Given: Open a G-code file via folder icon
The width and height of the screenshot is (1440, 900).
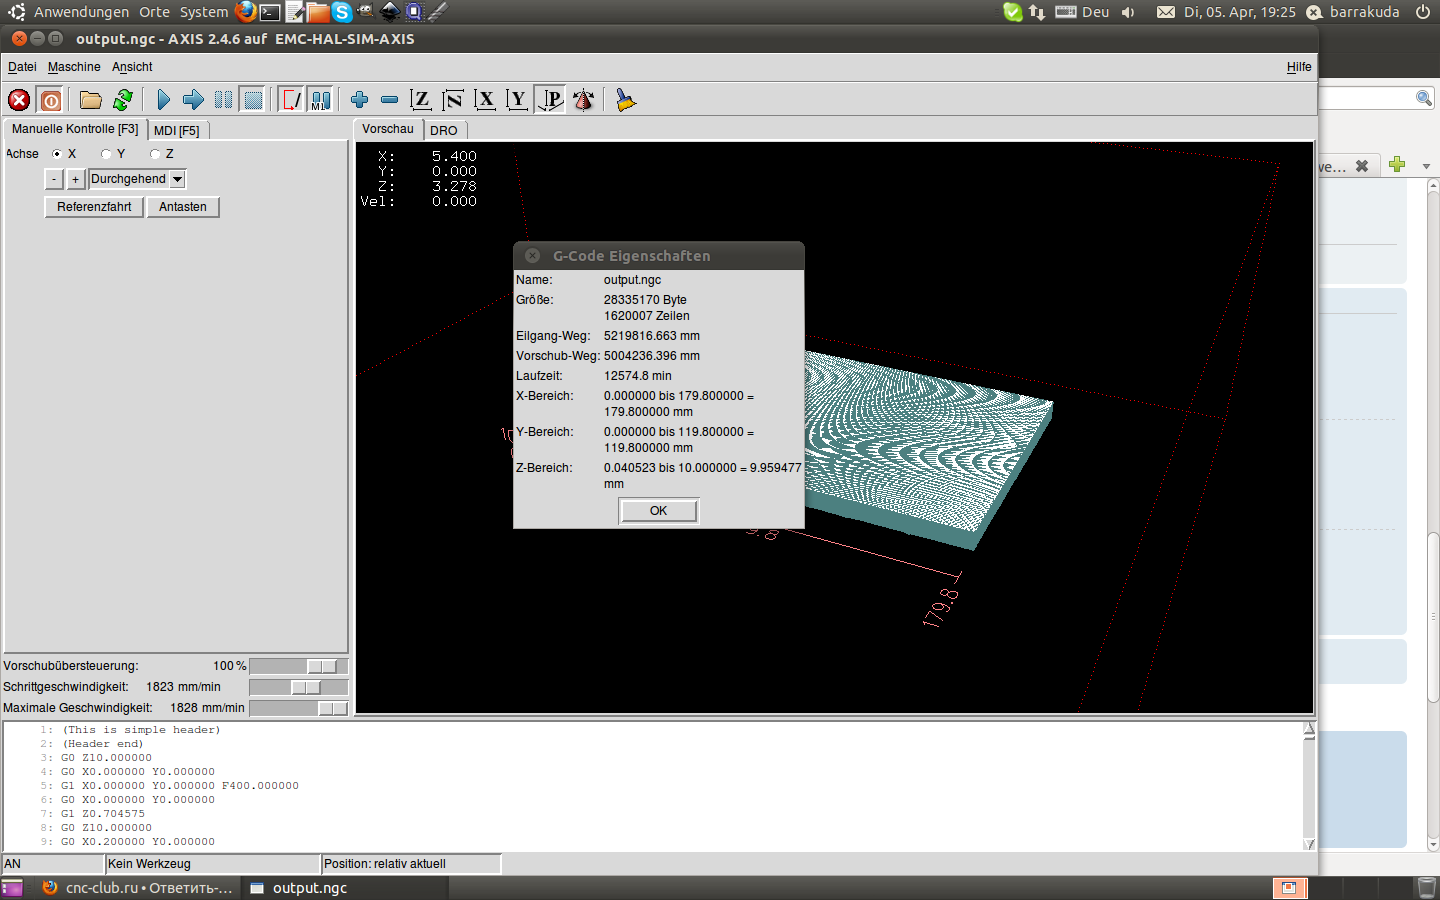Looking at the screenshot, I should 91,100.
